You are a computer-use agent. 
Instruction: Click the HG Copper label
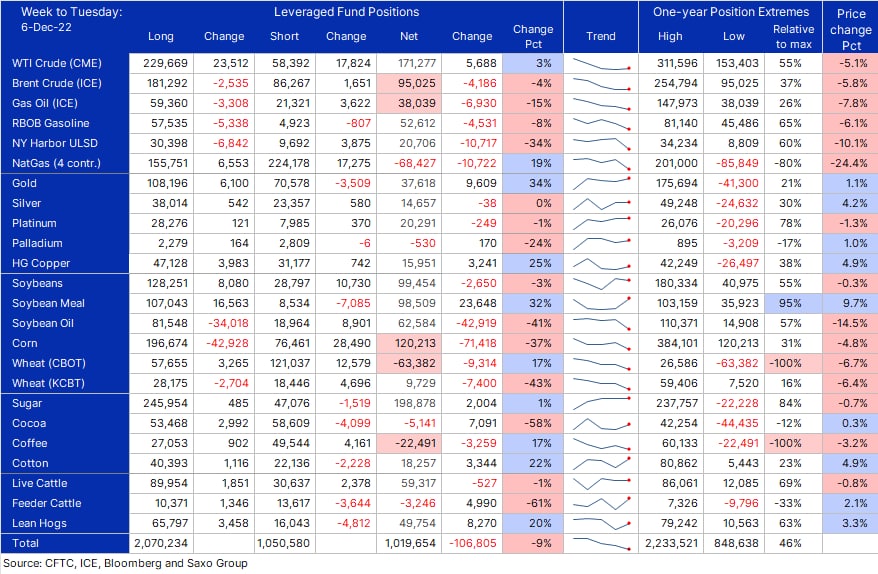point(41,263)
